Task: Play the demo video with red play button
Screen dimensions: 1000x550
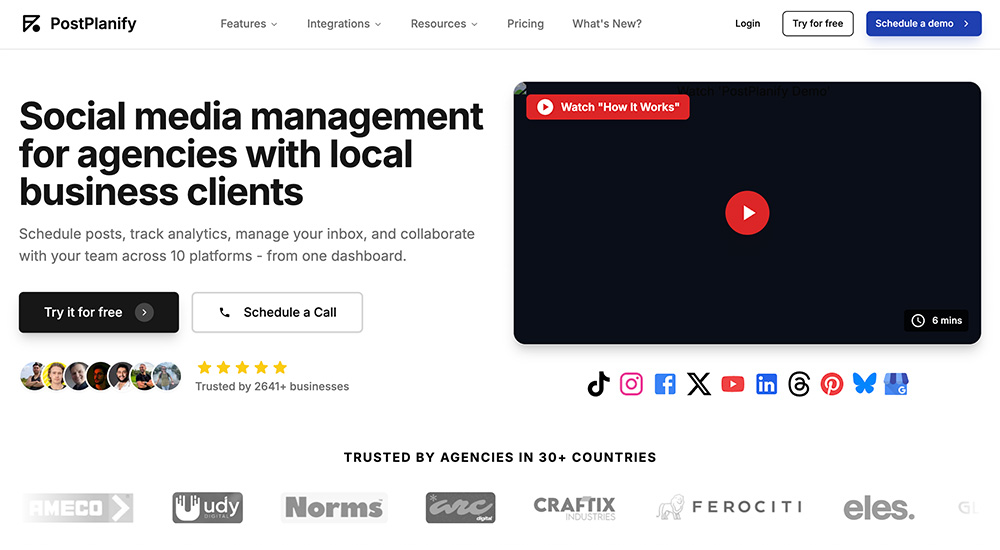Action: (x=747, y=213)
